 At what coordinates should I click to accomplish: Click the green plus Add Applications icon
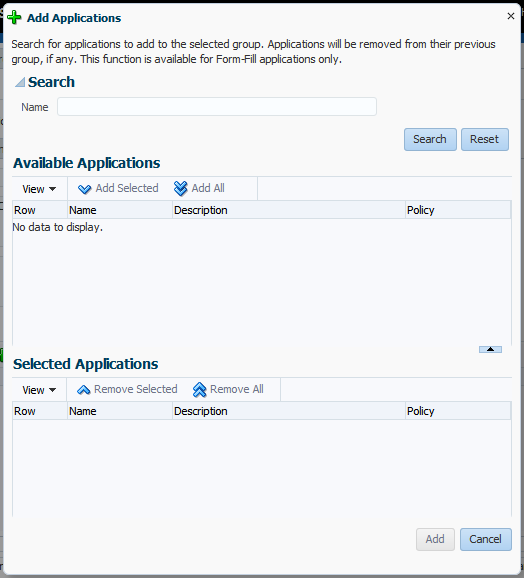tap(14, 17)
